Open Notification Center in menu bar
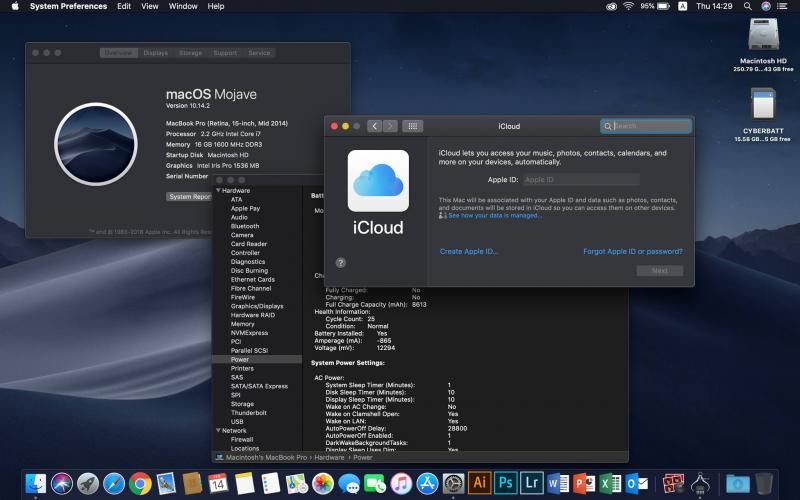The height and width of the screenshot is (500, 800). click(x=782, y=6)
